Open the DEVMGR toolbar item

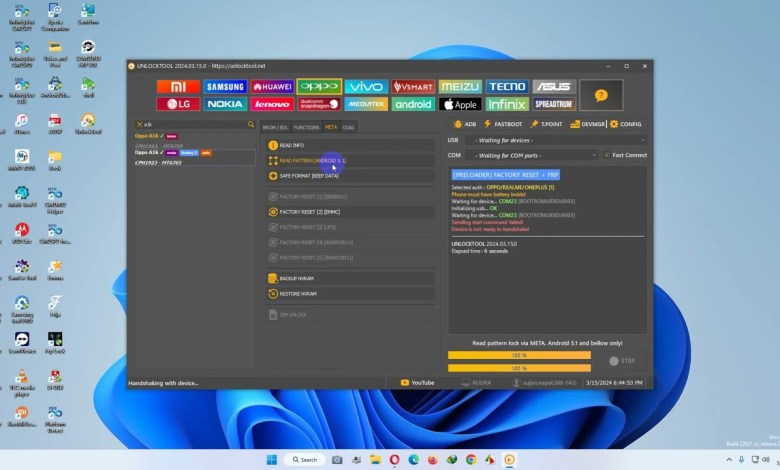587,124
